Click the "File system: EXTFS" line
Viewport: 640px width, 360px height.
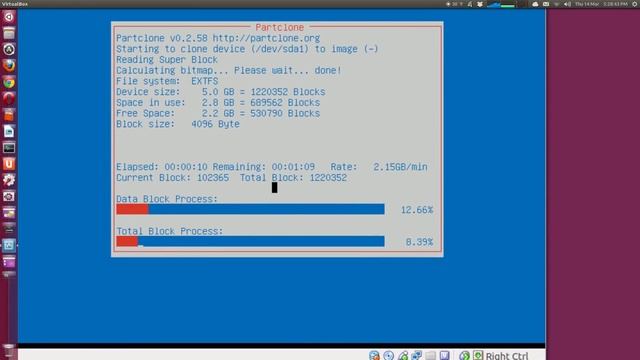coord(167,81)
